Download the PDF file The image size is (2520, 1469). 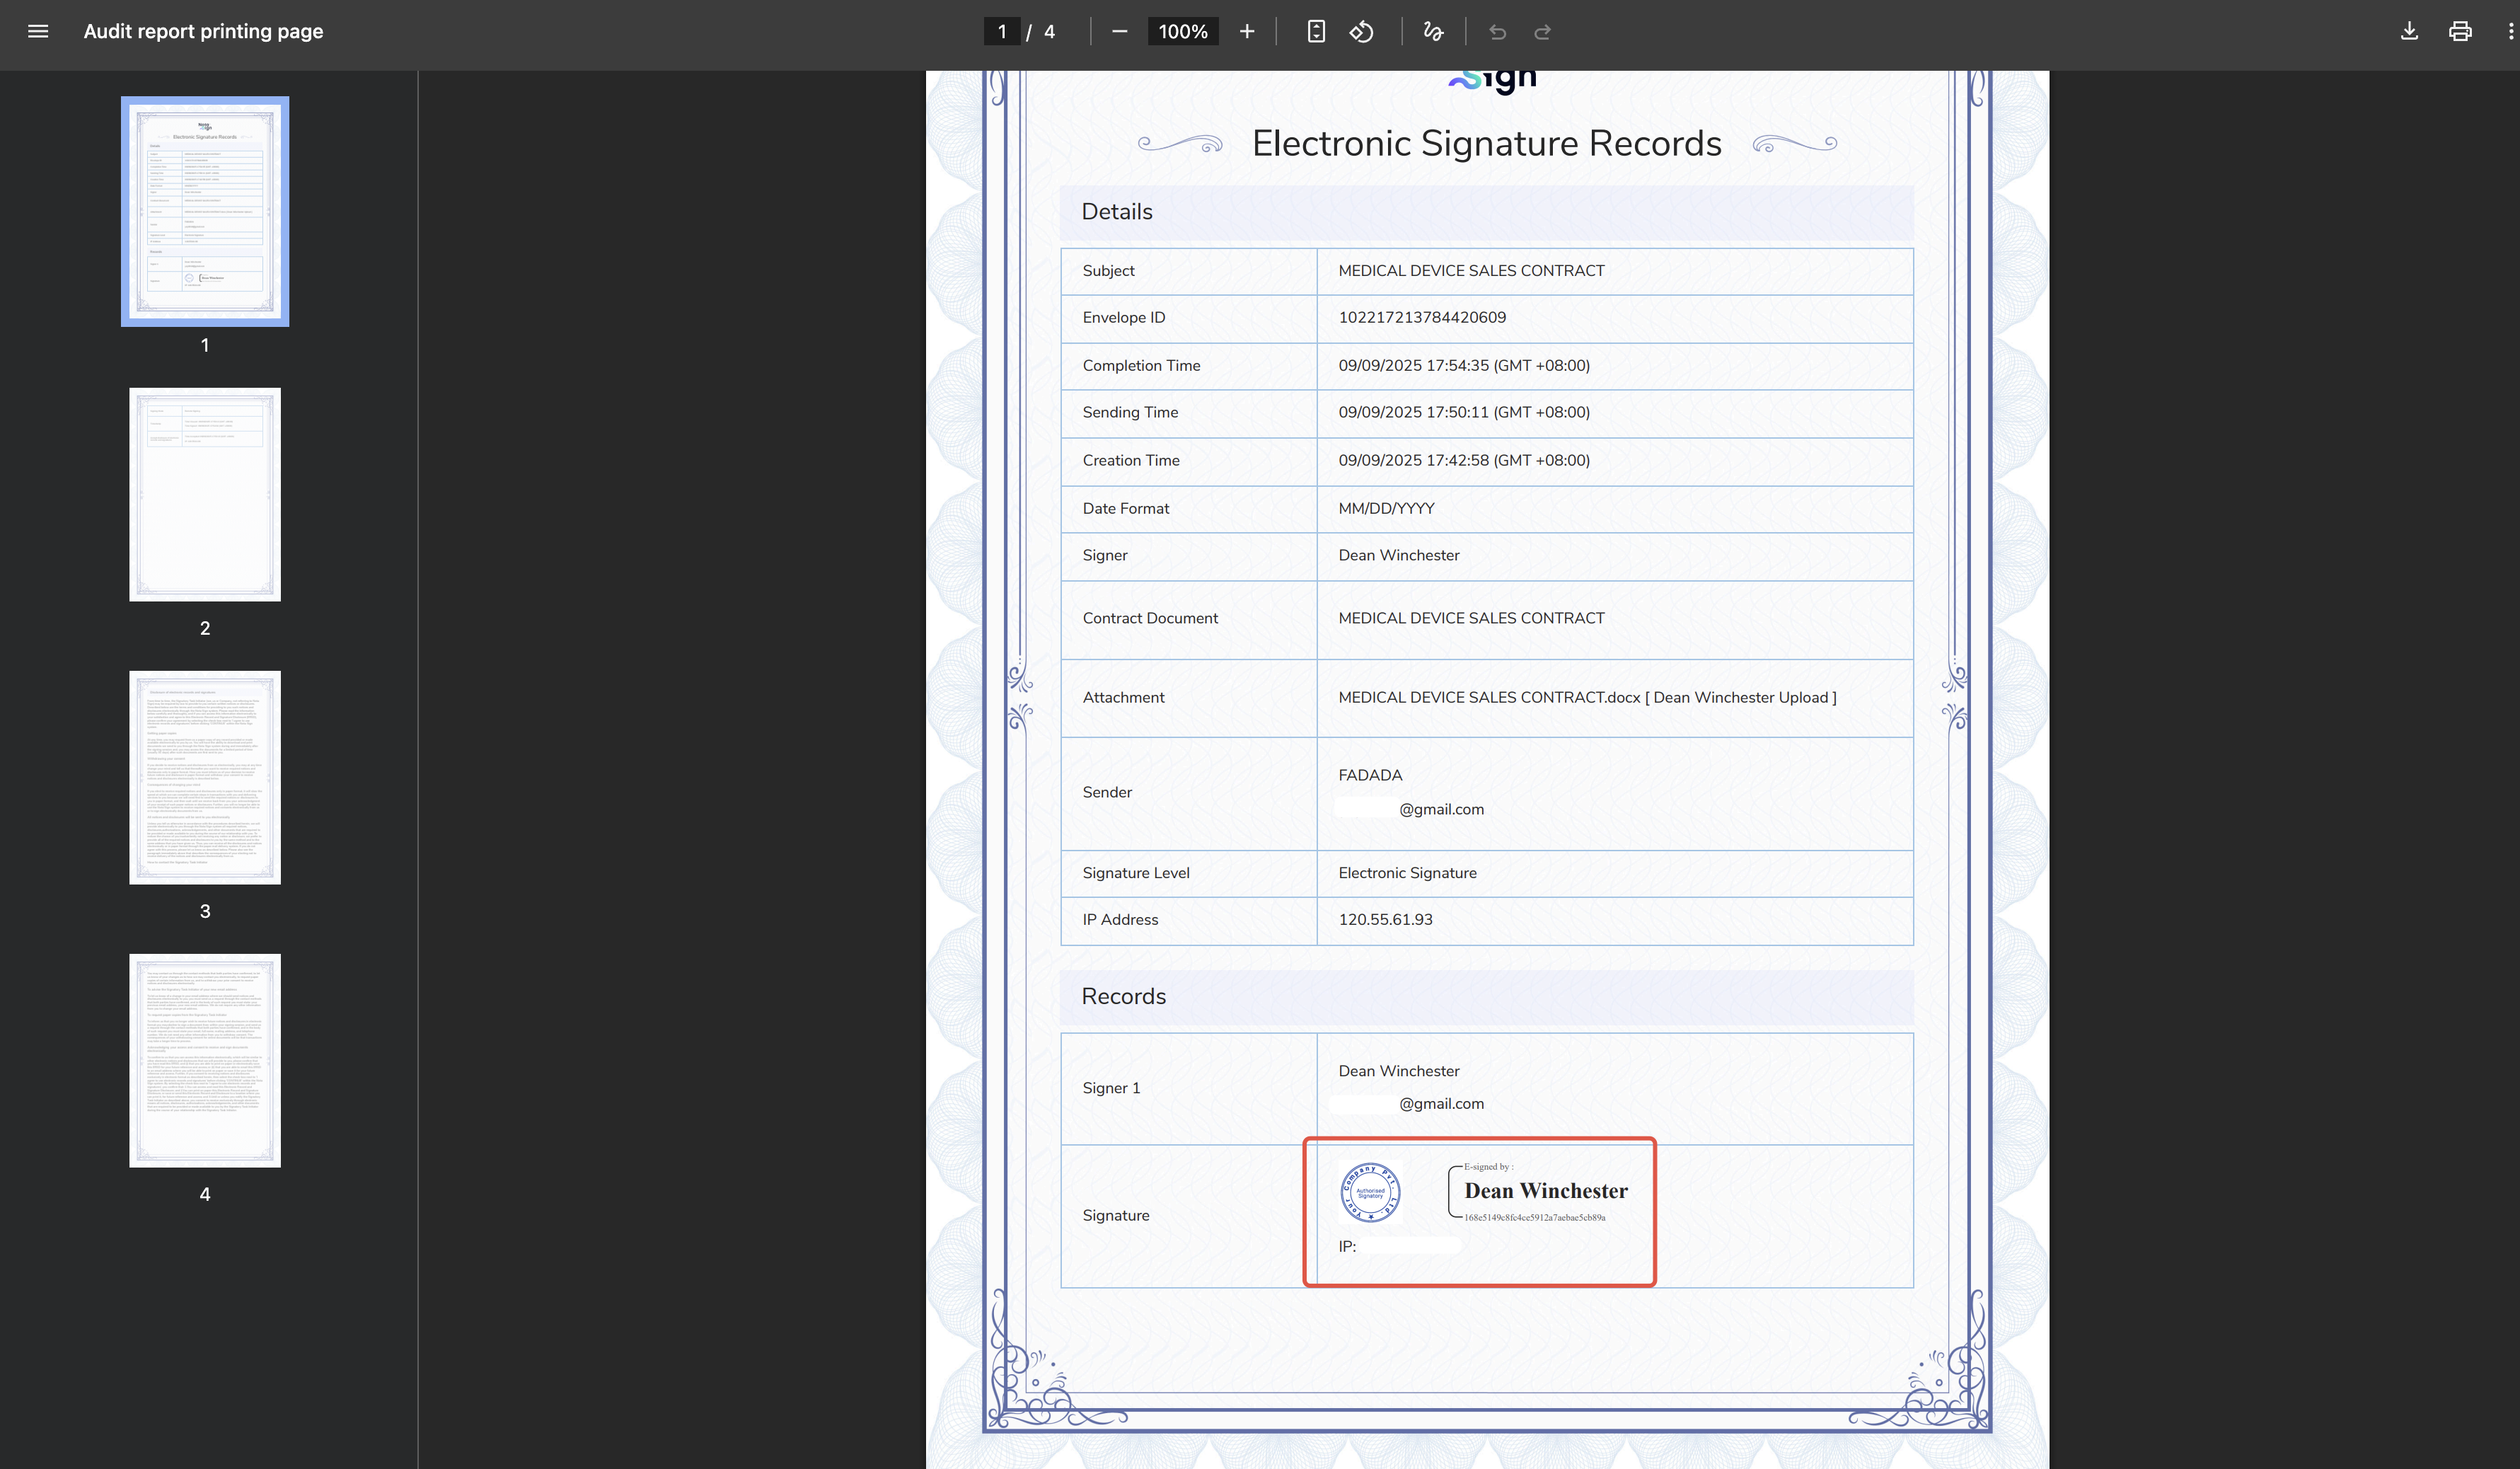2409,32
